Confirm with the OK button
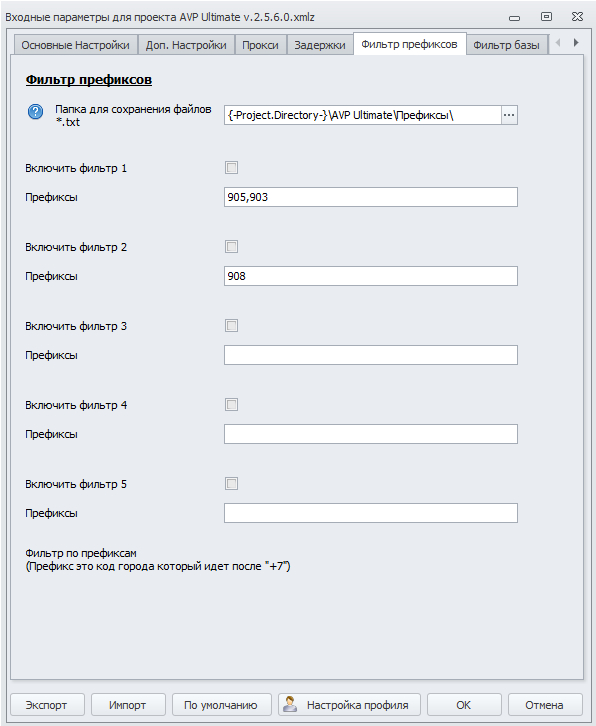Screen dimensions: 596x726 click(x=464, y=705)
